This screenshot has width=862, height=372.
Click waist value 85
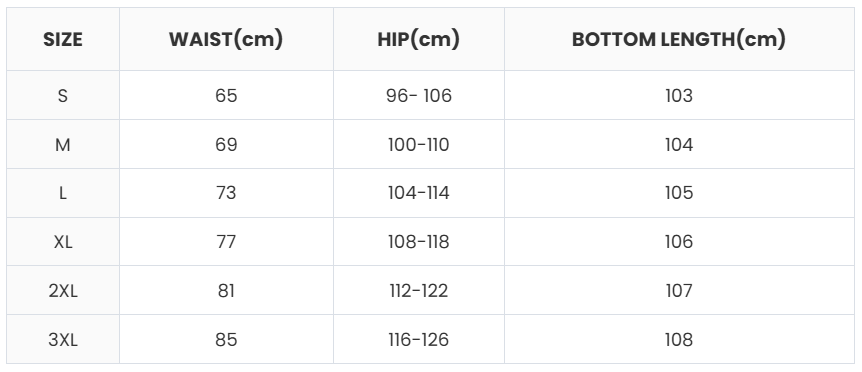click(226, 339)
